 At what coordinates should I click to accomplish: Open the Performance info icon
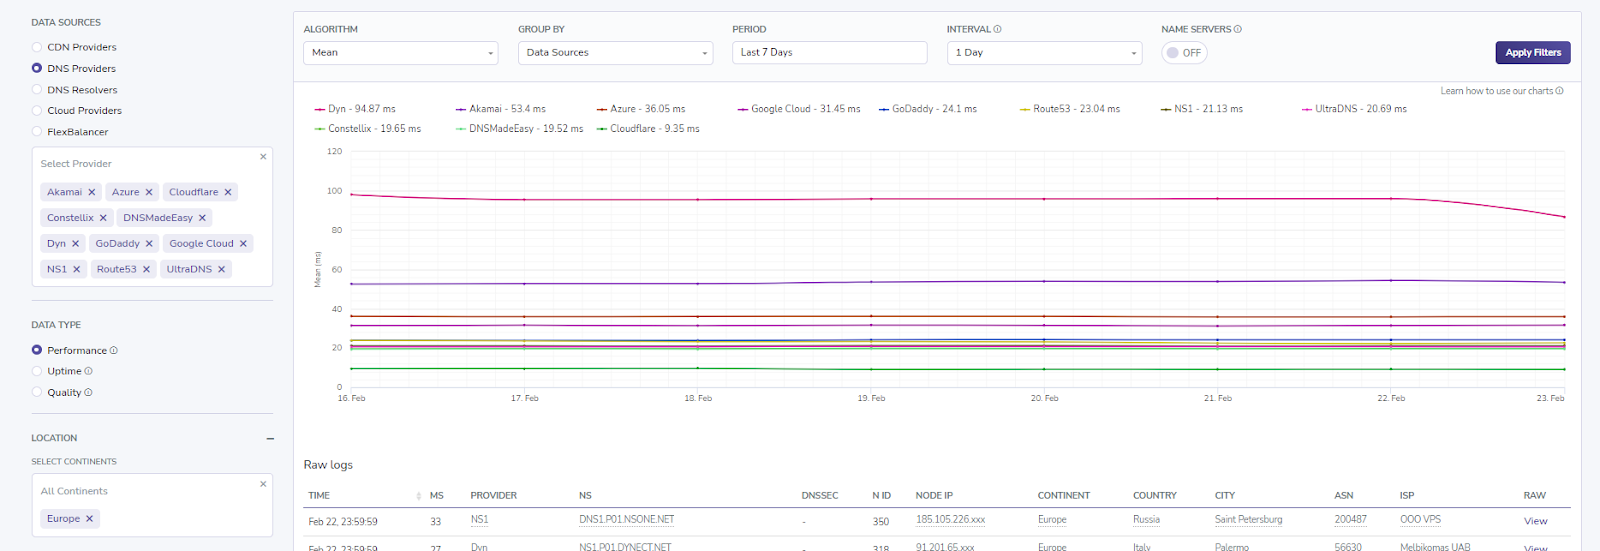113,350
